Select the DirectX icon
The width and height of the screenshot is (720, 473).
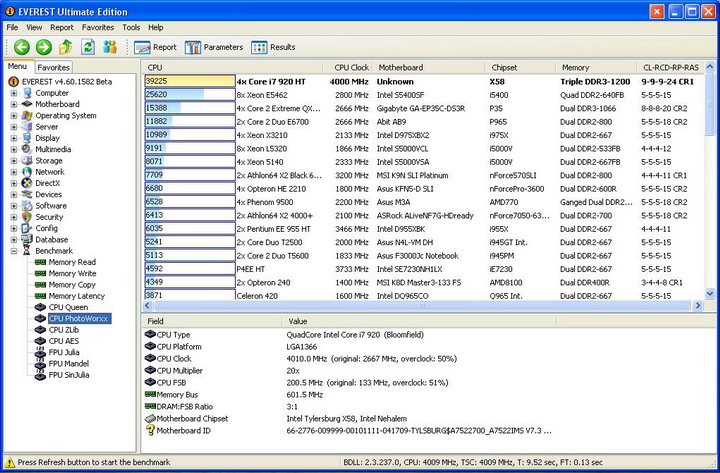(x=27, y=183)
